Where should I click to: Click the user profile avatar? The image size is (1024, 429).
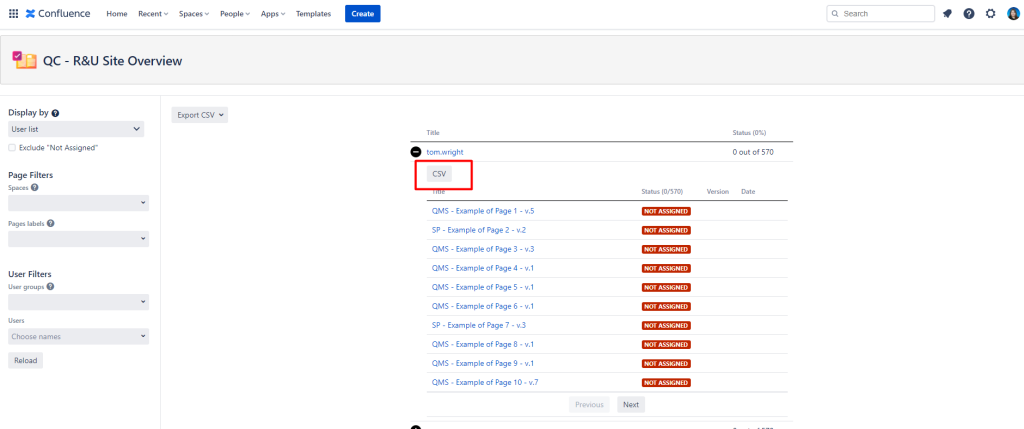pyautogui.click(x=1011, y=14)
